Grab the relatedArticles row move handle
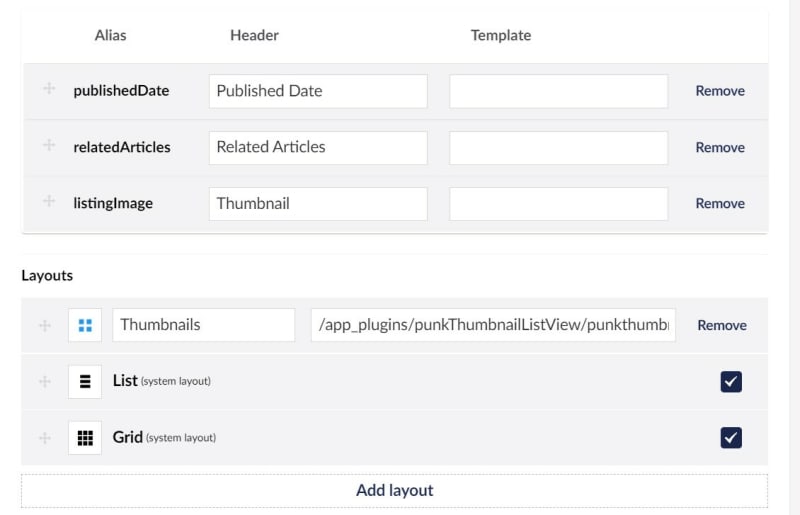This screenshot has width=800, height=515. coord(49,145)
